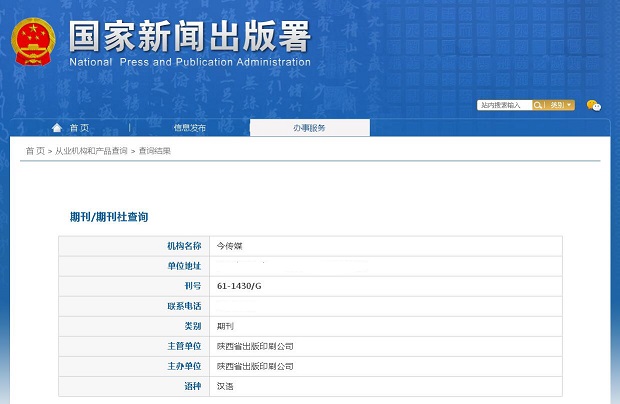This screenshot has width=620, height=404.
Task: Click the 期刊/期刊社查询 heading
Action: 109,217
